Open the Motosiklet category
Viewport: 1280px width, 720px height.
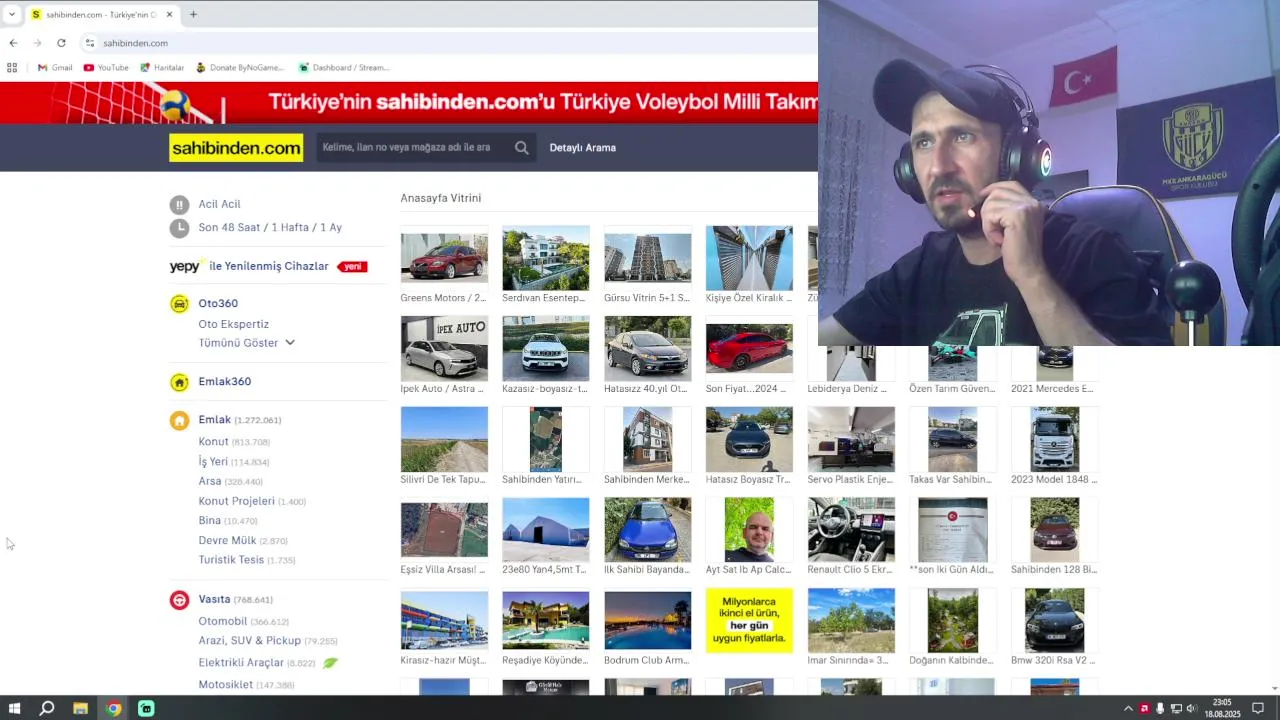(x=225, y=685)
